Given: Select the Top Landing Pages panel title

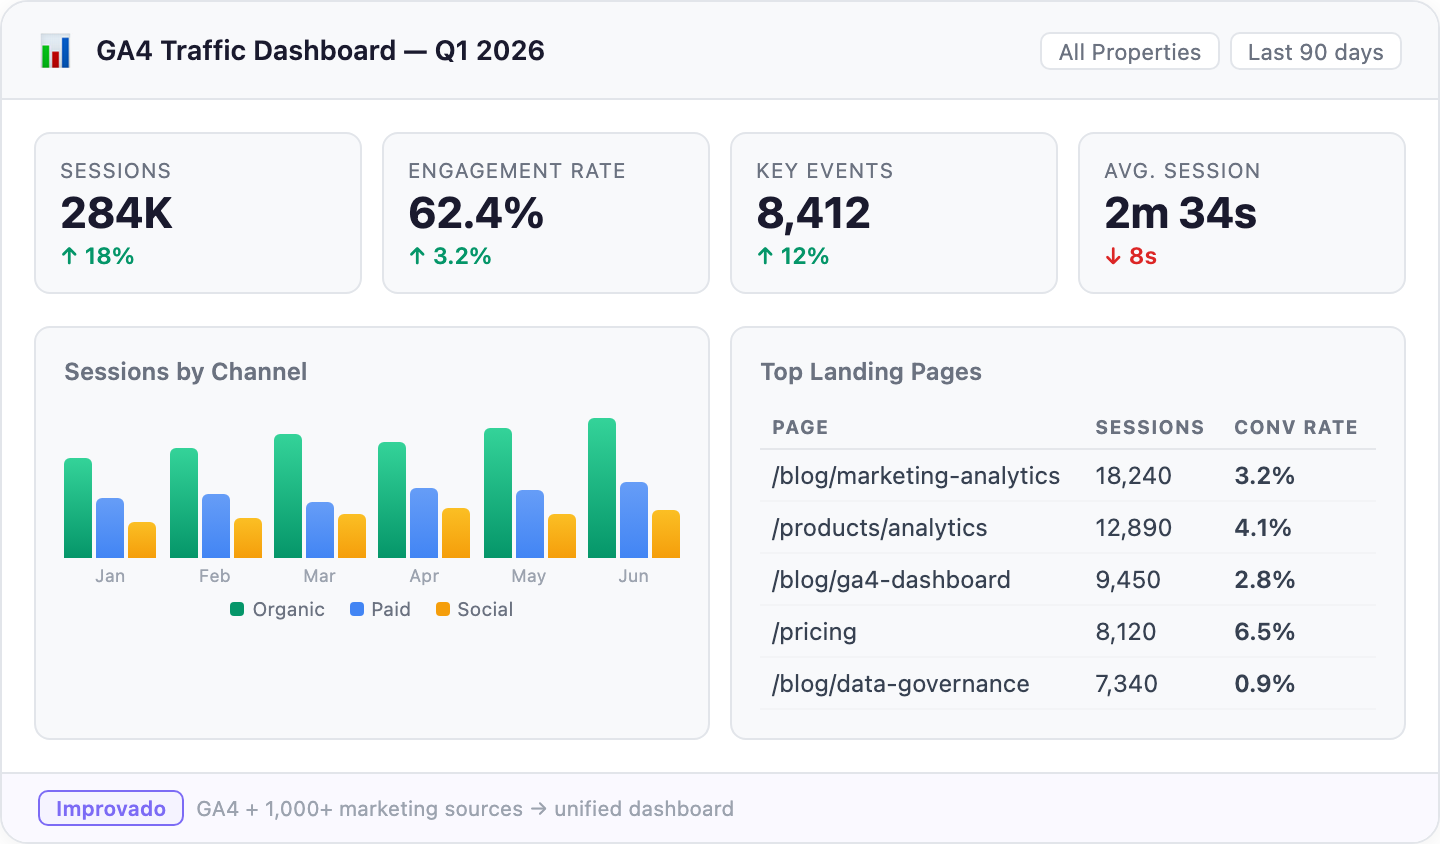Looking at the screenshot, I should (871, 371).
